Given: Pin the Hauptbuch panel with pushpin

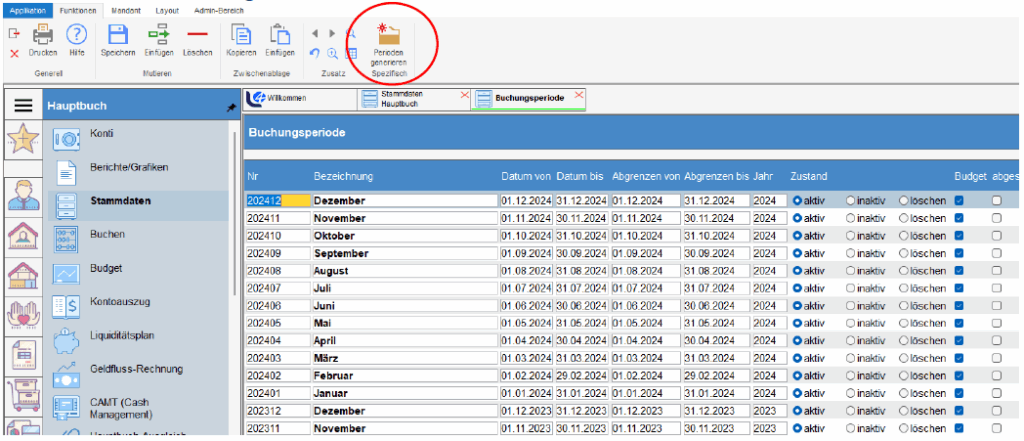Looking at the screenshot, I should coord(232,105).
